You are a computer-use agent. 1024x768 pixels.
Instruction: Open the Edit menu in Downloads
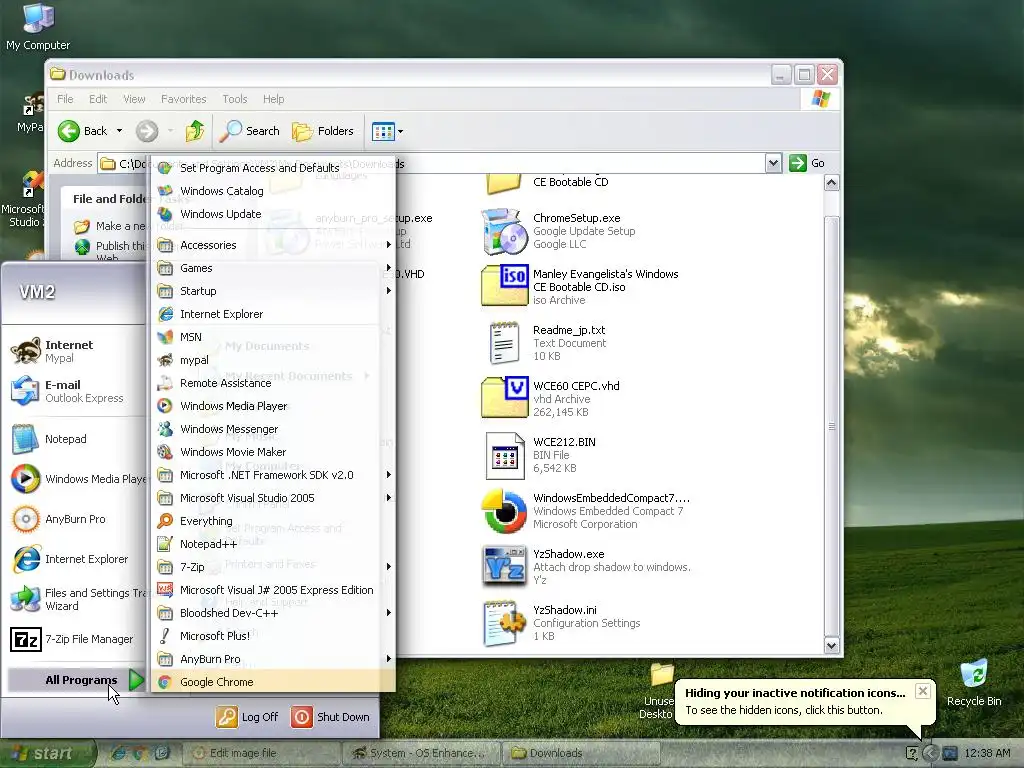(98, 99)
